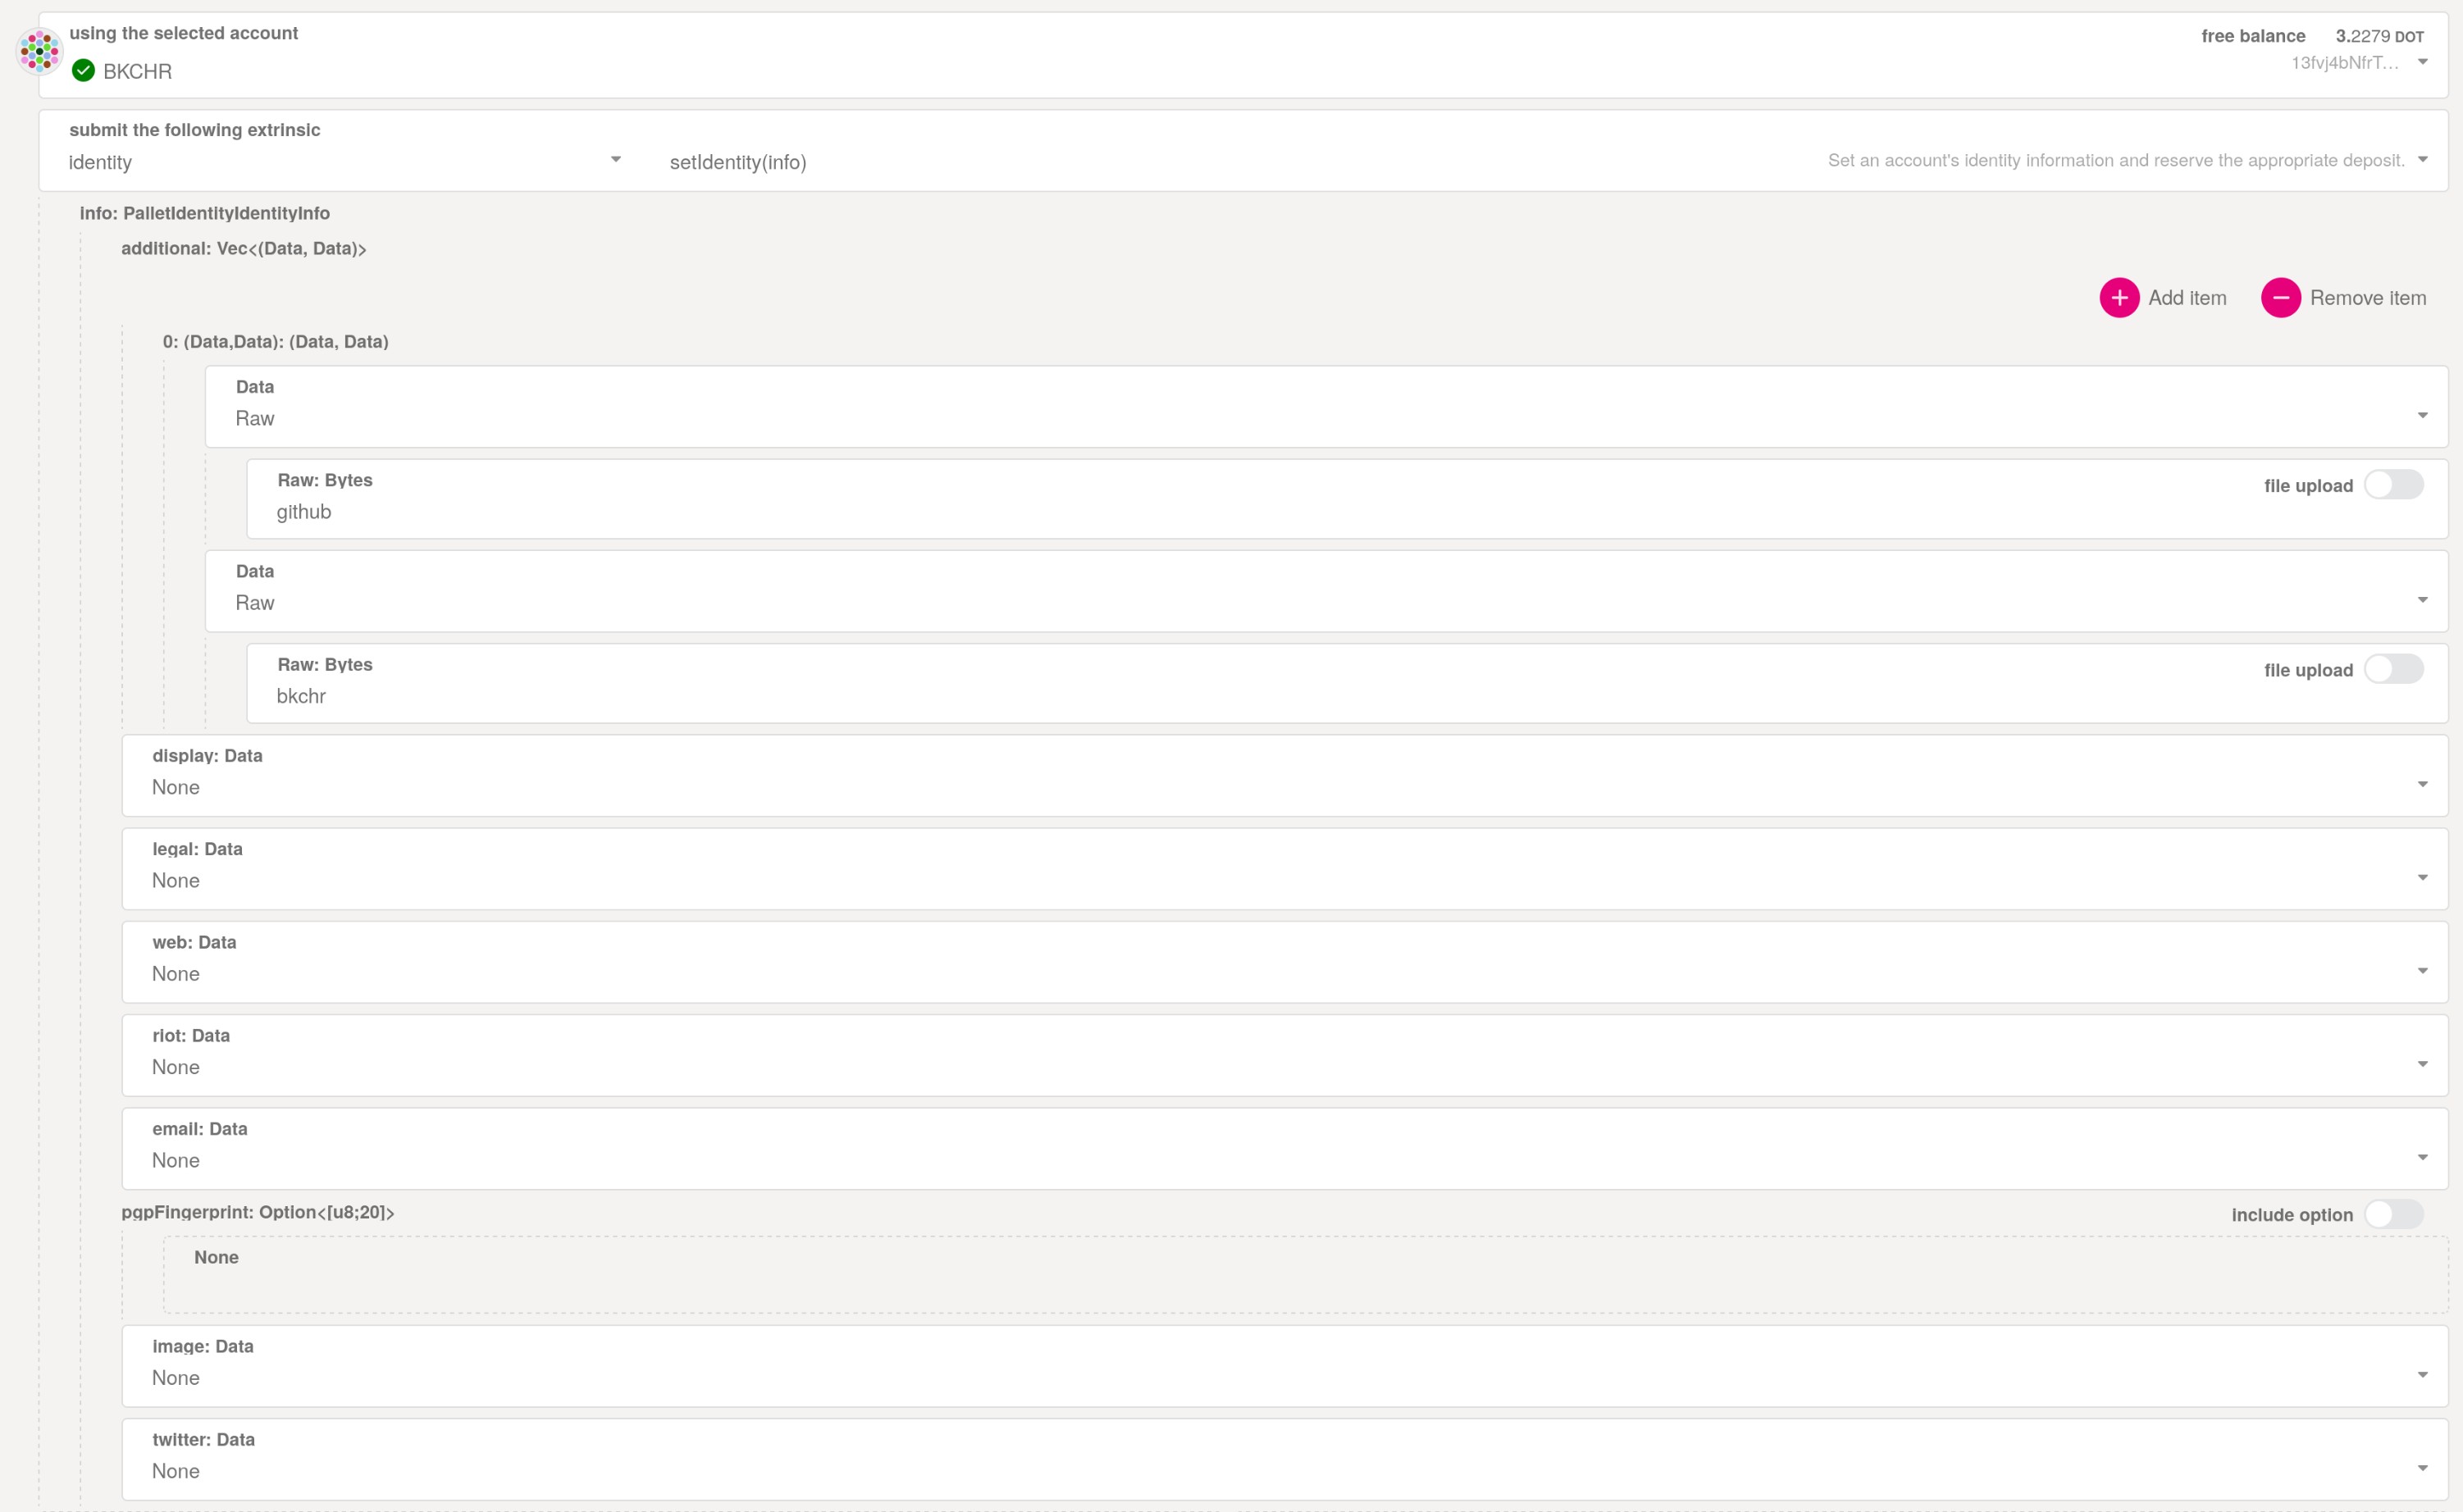Image resolution: width=2463 pixels, height=1512 pixels.
Task: Click the 0: (Data,Data) item label
Action: 276,341
